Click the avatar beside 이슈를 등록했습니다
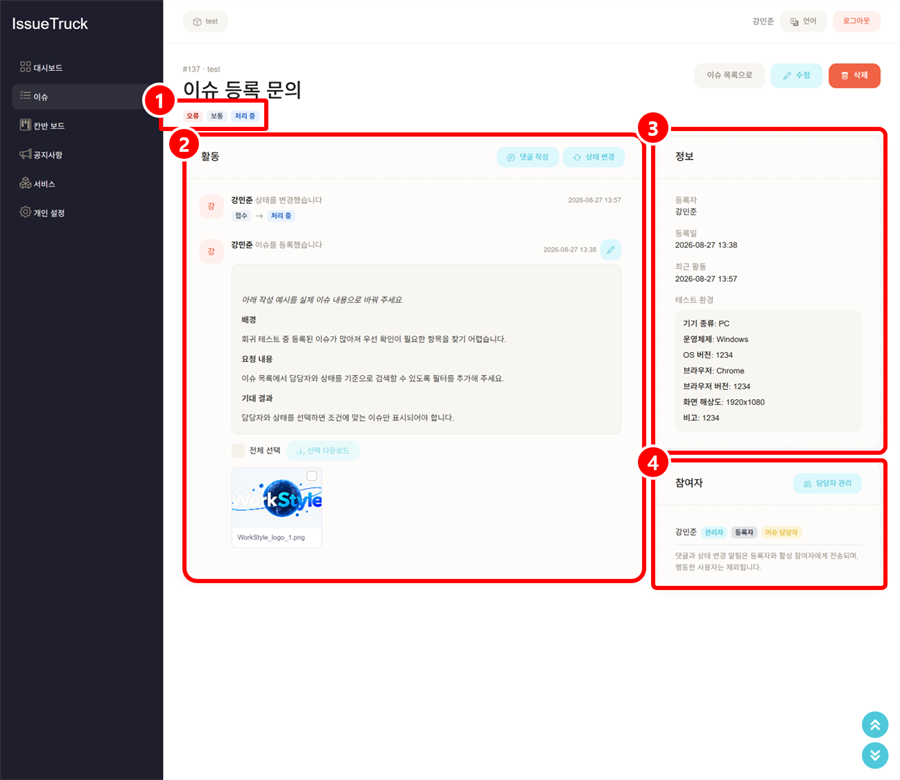The height and width of the screenshot is (780, 900). click(x=211, y=251)
